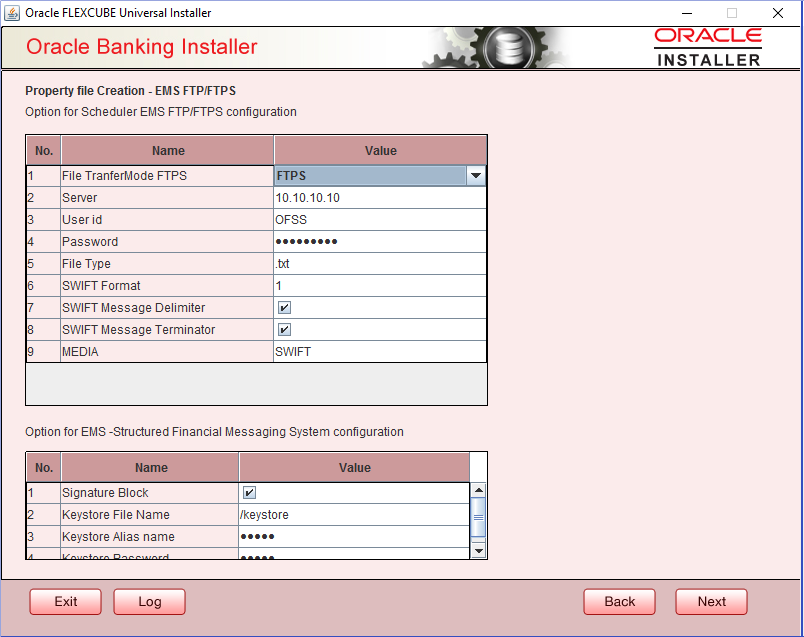
Task: Click the Exit button
Action: tap(66, 602)
